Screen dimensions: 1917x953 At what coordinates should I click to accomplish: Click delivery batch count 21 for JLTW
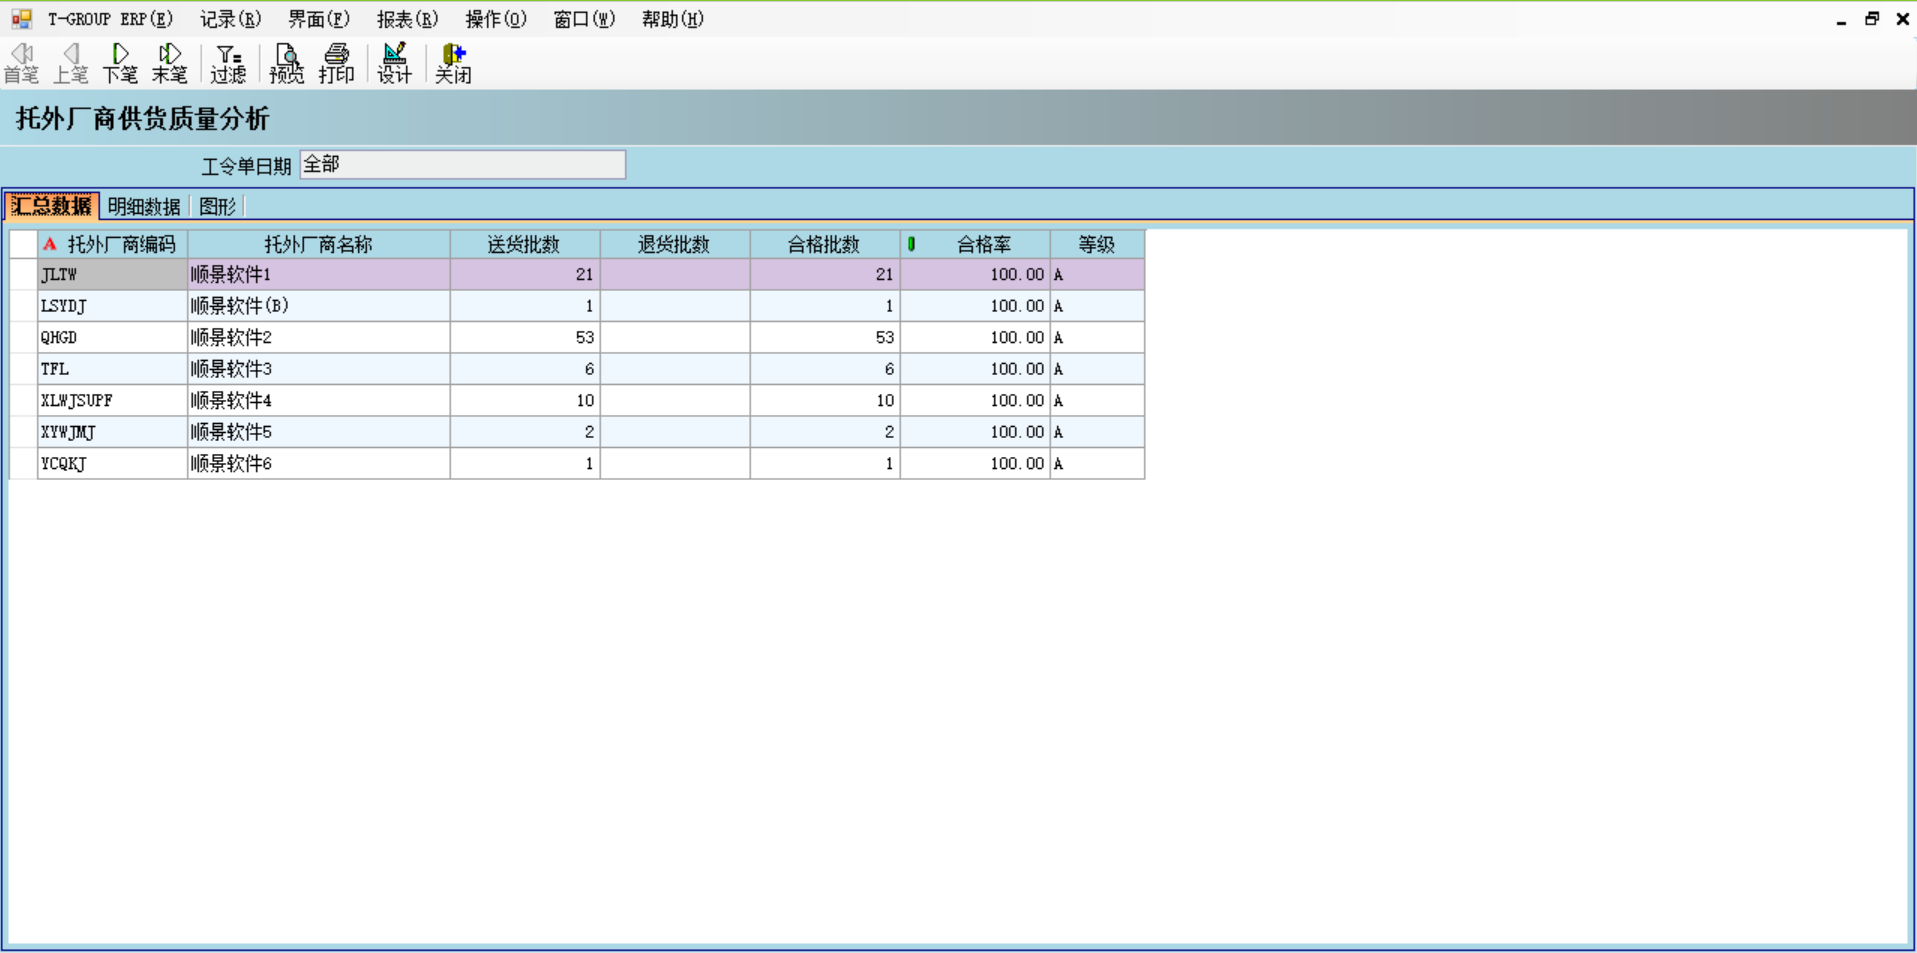(x=525, y=274)
